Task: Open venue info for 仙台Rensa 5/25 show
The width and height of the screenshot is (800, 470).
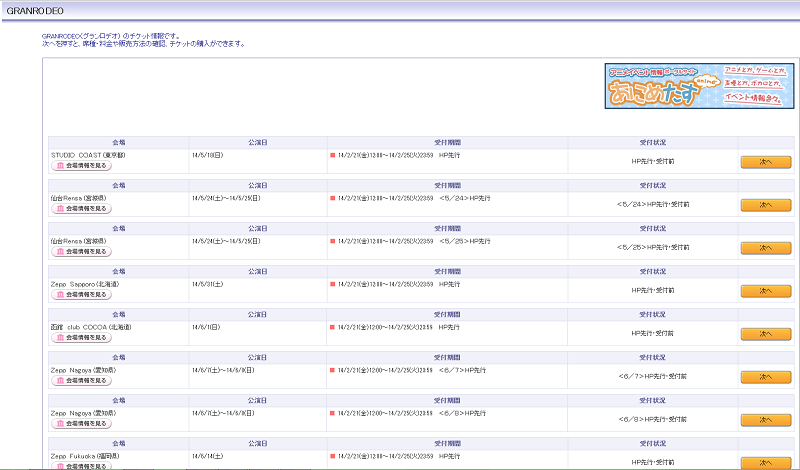Action: pyautogui.click(x=81, y=252)
